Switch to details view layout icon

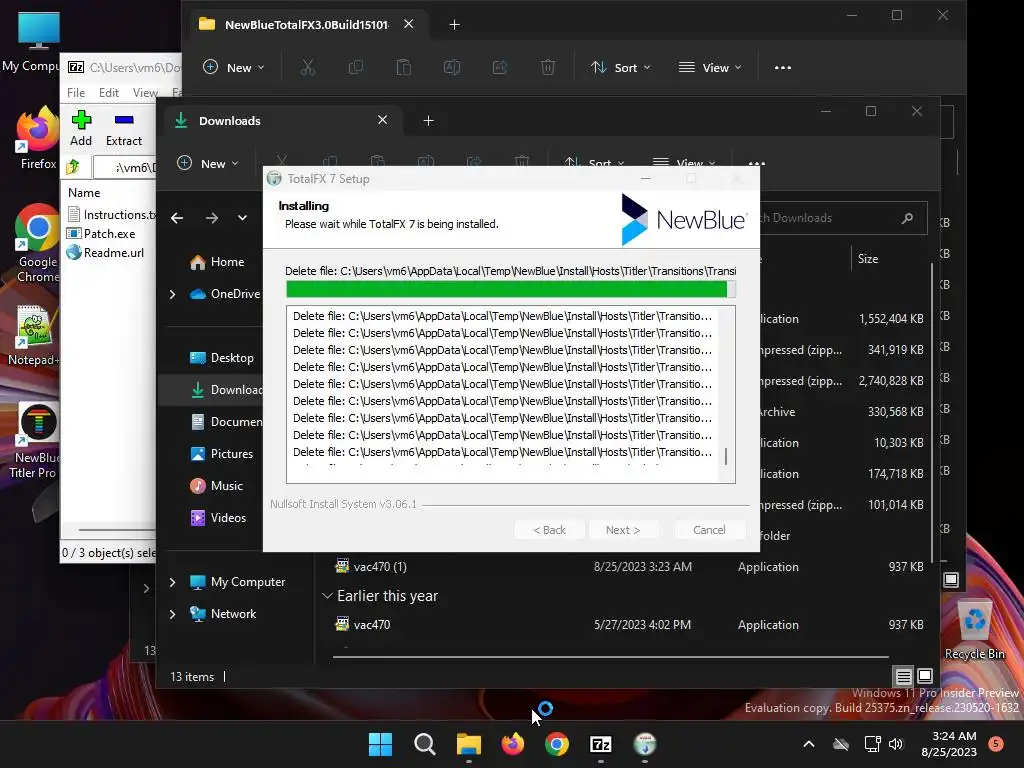903,676
